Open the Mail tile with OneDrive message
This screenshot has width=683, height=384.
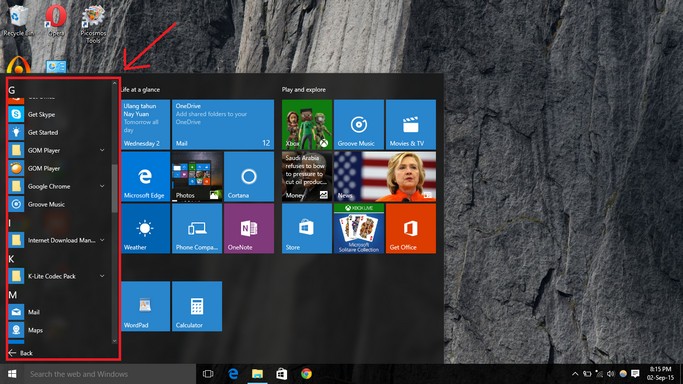click(223, 125)
